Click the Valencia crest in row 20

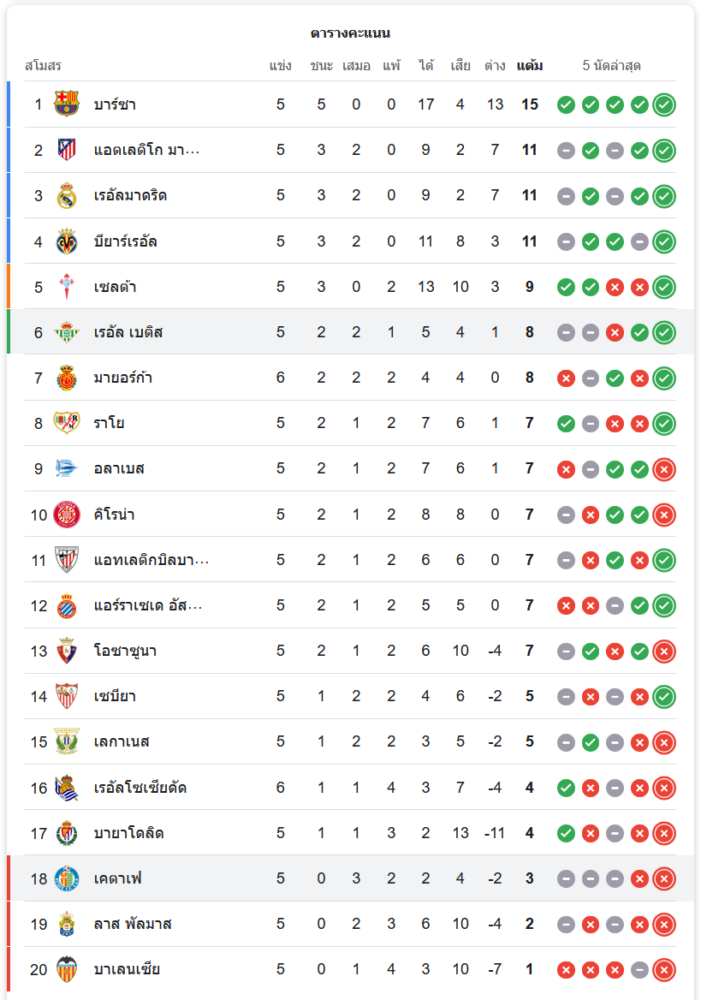[x=66, y=969]
